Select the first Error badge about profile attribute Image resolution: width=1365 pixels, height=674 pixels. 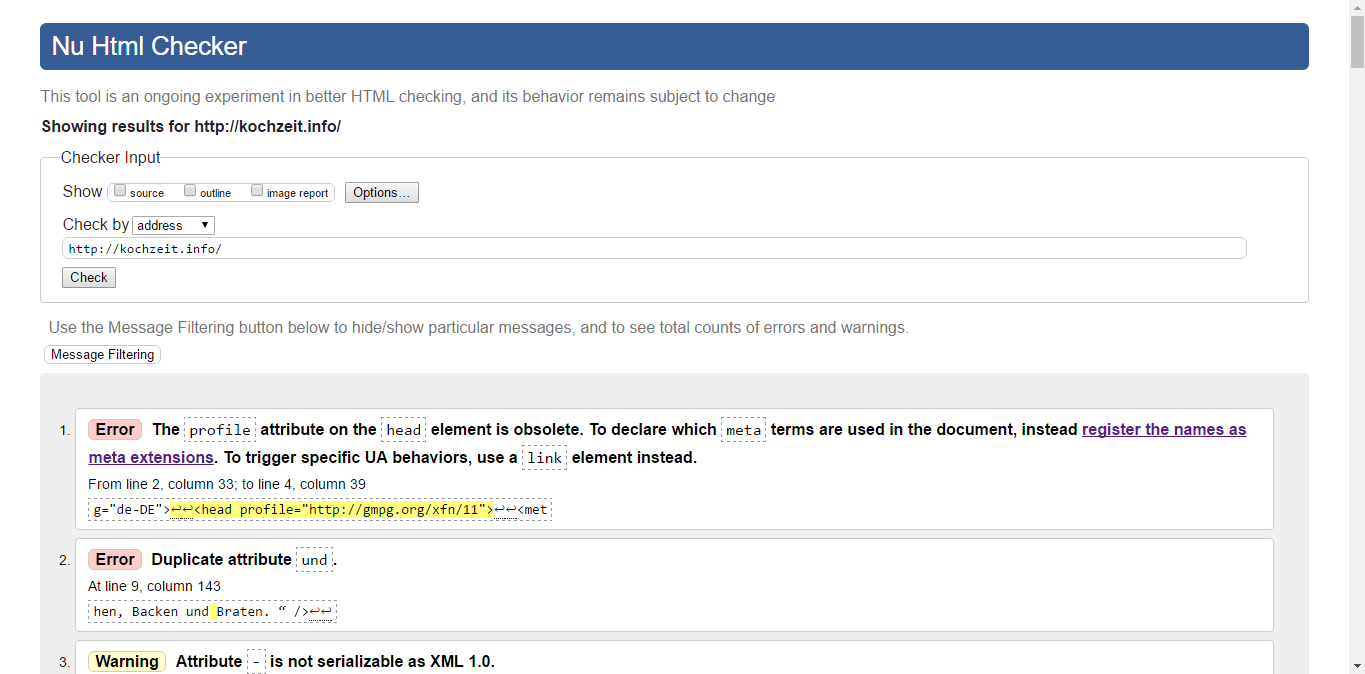point(115,429)
